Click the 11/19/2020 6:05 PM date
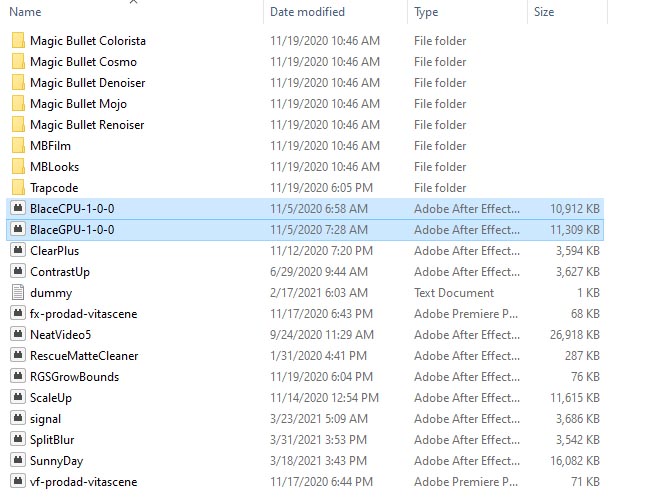The width and height of the screenshot is (650, 502). click(x=321, y=188)
